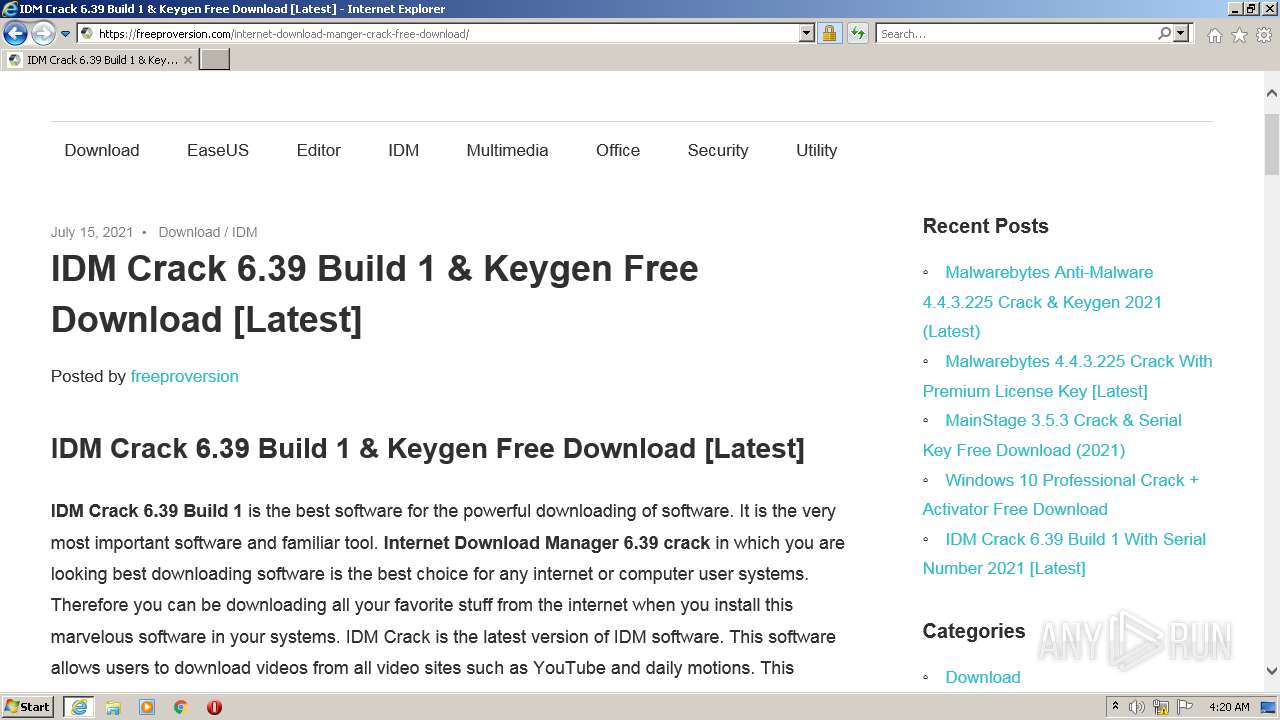Click the Recent Posts heading
This screenshot has height=720, width=1280.
click(x=986, y=226)
